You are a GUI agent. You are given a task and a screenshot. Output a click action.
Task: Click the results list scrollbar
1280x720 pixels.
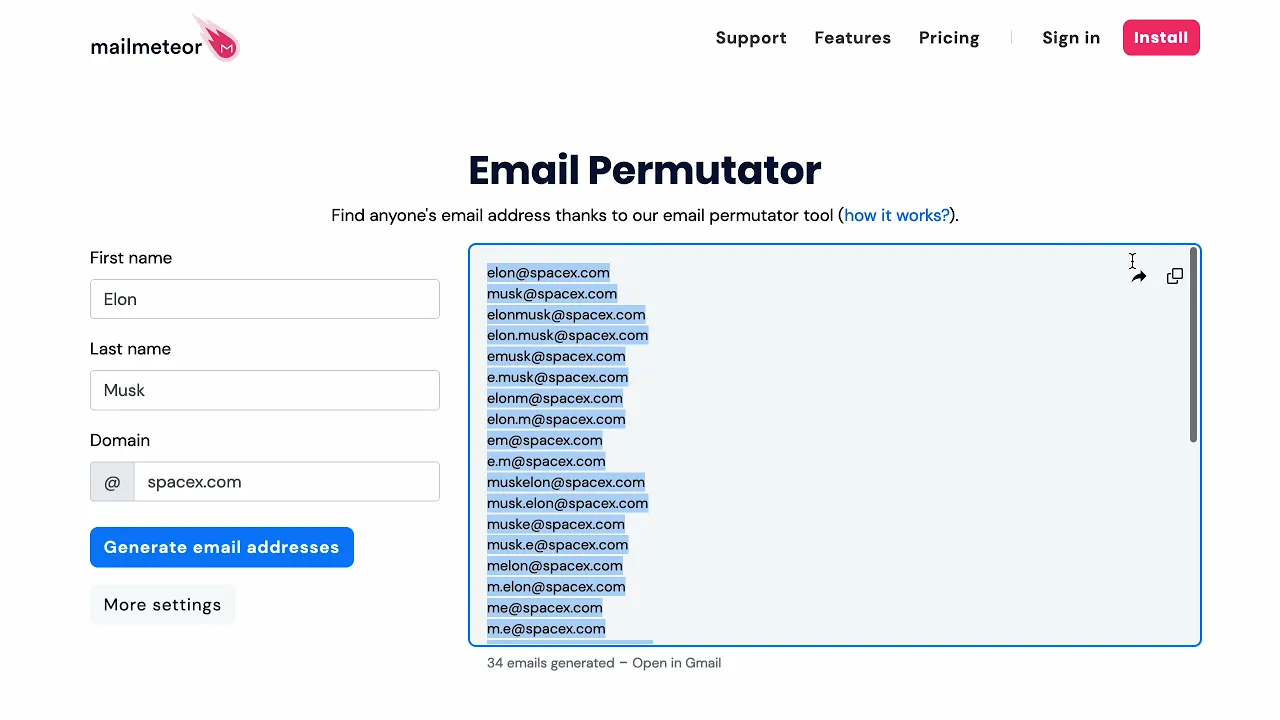pyautogui.click(x=1193, y=345)
